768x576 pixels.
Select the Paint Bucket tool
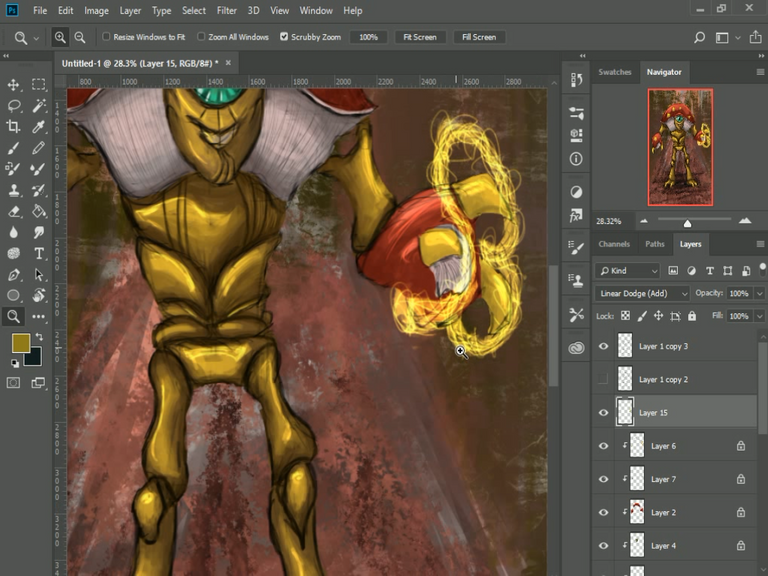(39, 211)
